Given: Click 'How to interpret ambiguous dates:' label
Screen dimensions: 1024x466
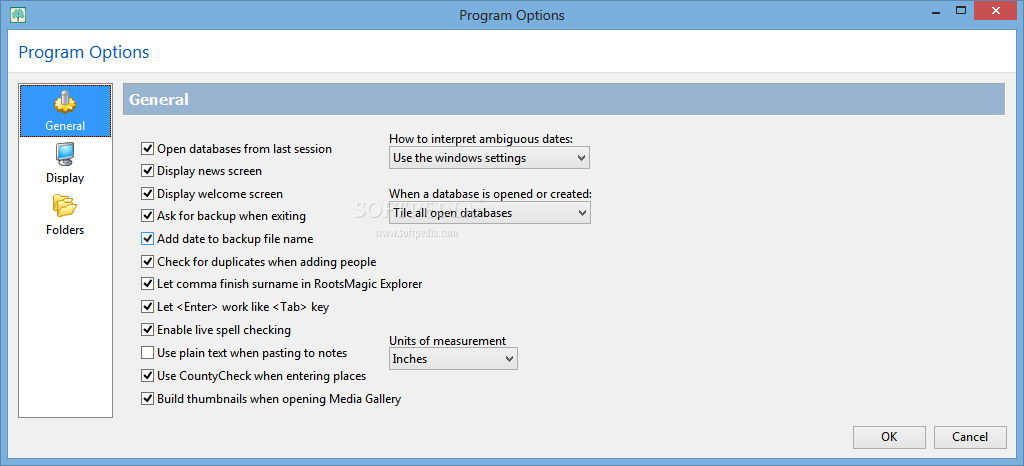Looking at the screenshot, I should point(481,138).
